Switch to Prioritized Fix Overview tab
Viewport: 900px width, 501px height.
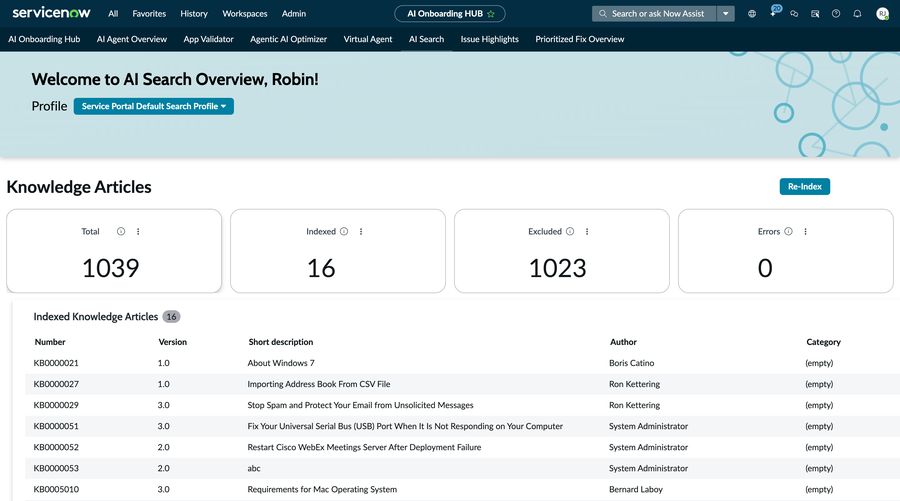pyautogui.click(x=580, y=39)
